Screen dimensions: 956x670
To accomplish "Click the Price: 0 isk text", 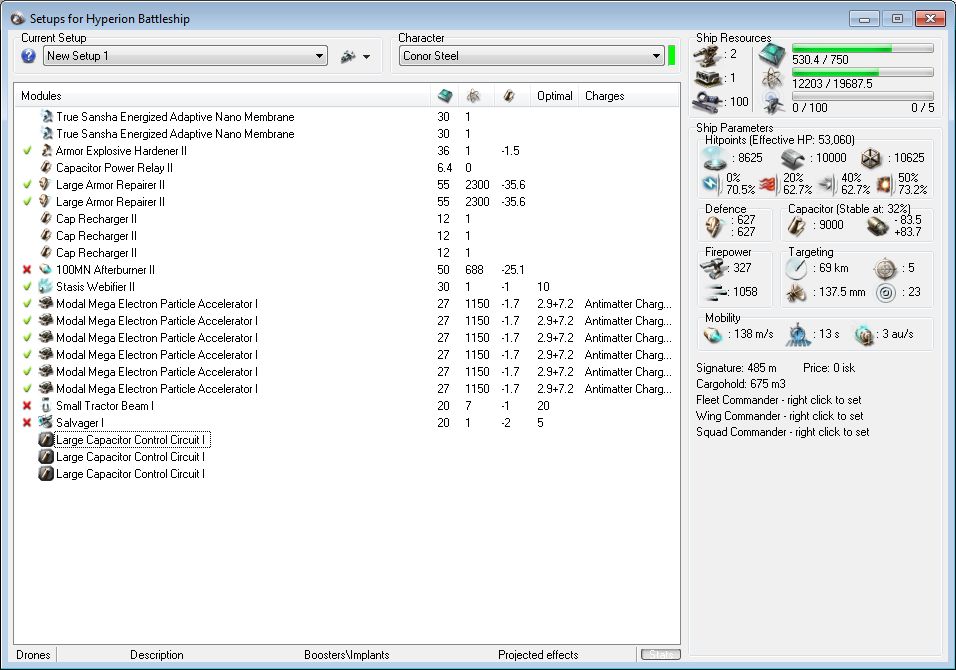I will pos(829,368).
